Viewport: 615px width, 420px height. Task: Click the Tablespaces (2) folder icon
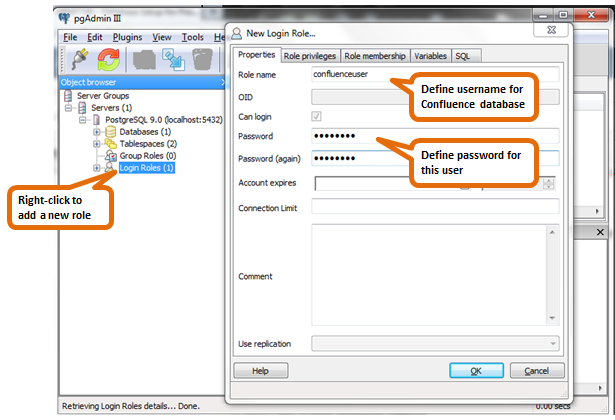coord(111,144)
